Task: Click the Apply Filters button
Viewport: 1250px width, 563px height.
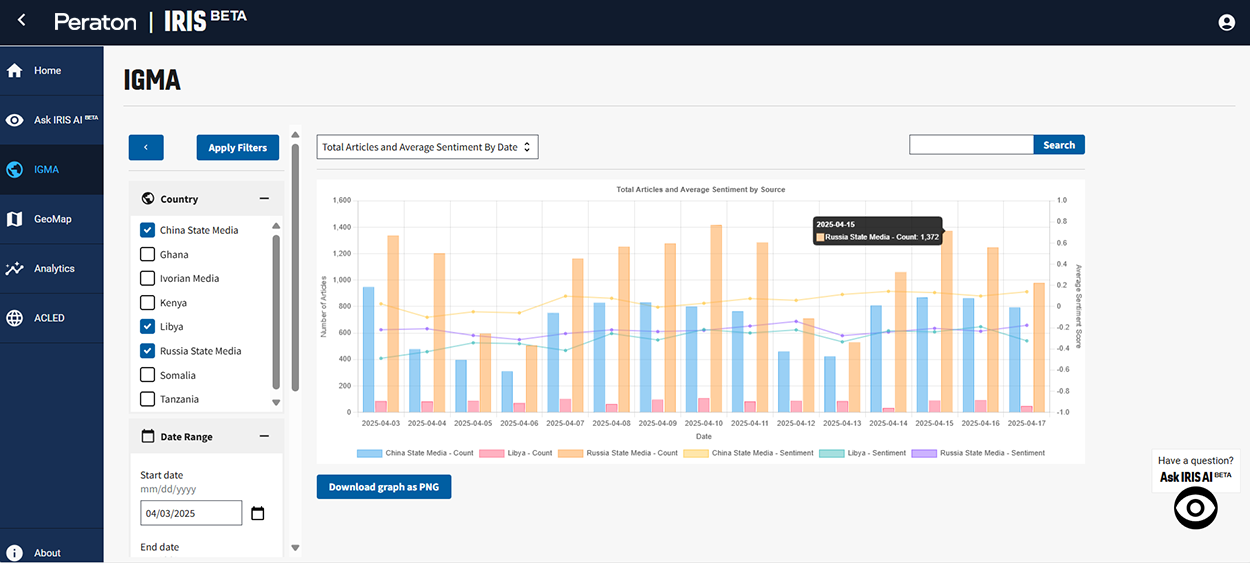Action: point(237,148)
